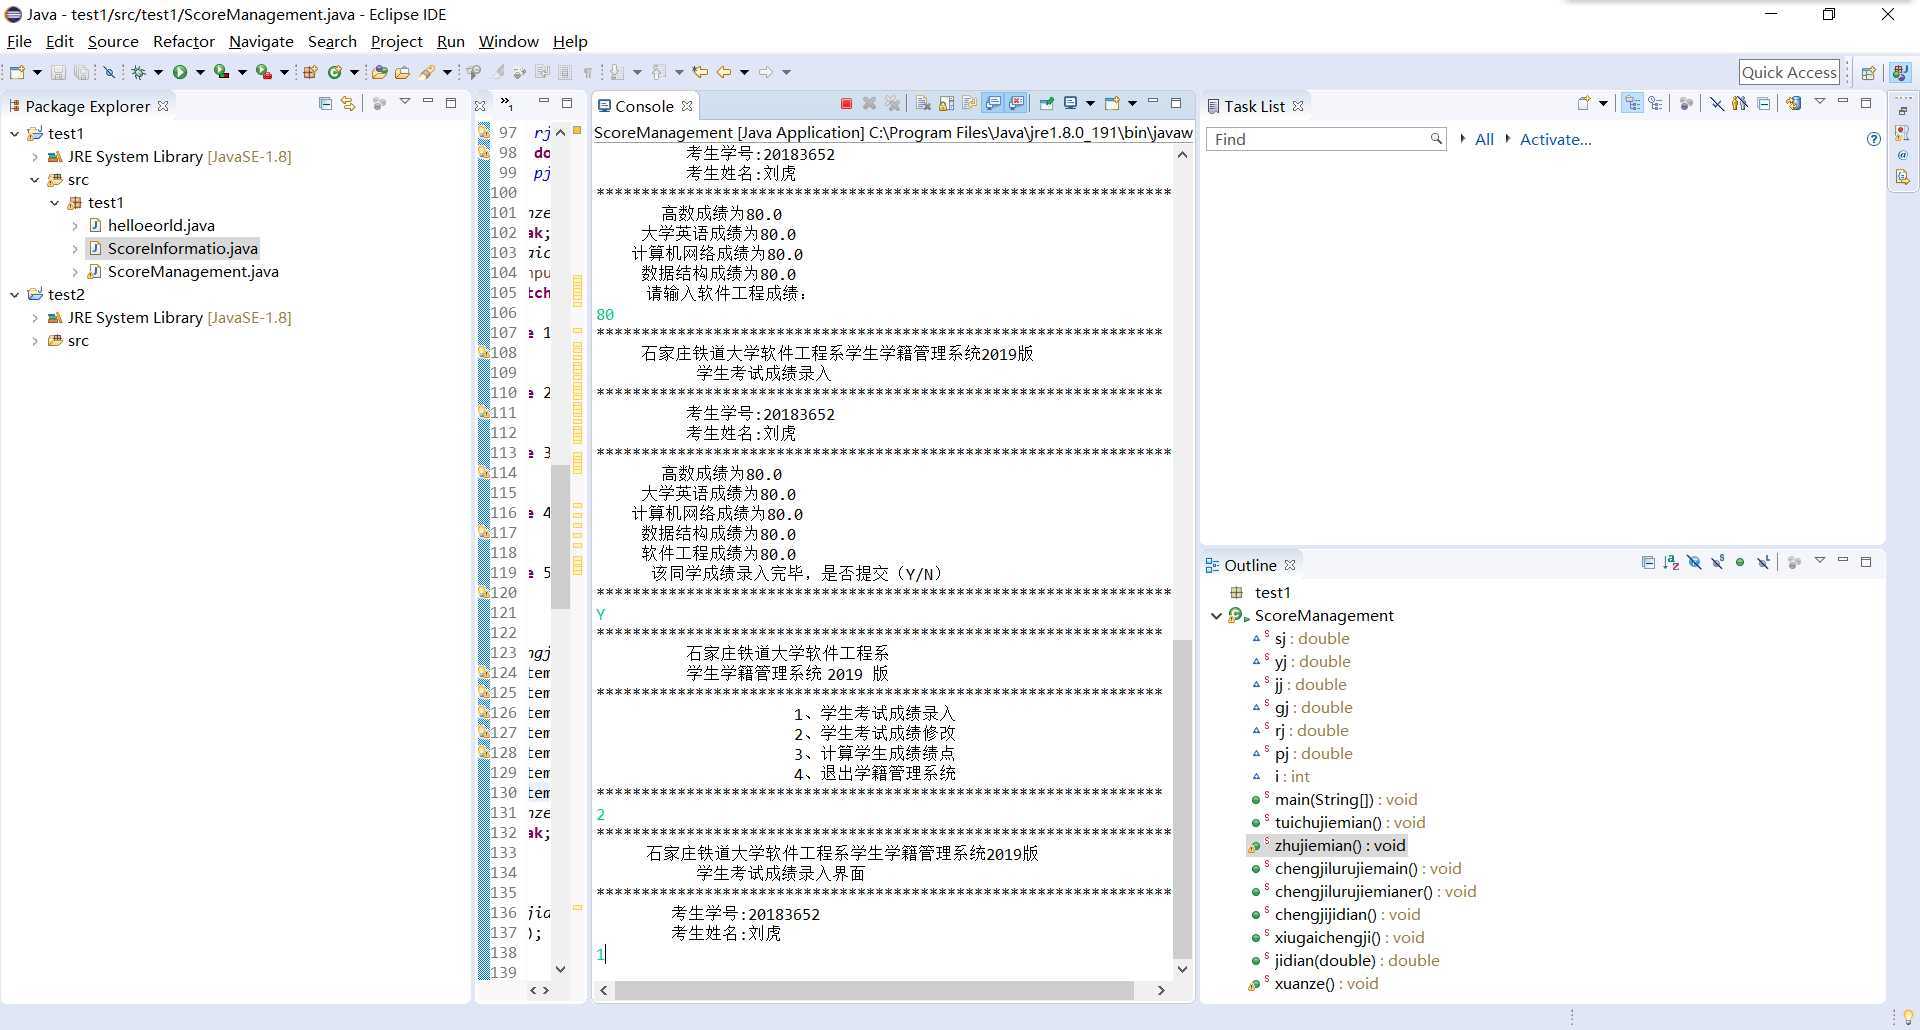Click the Task List Find field
1920x1030 pixels.
click(x=1326, y=139)
